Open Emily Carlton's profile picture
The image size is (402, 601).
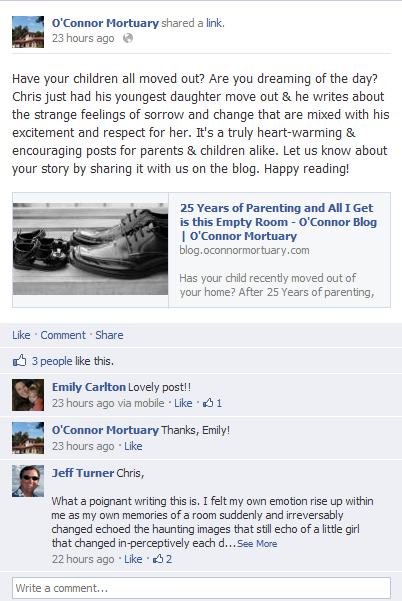coord(28,395)
